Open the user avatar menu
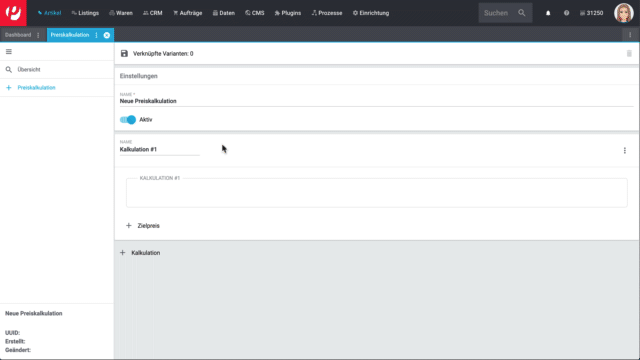This screenshot has height=360, width=640. click(x=624, y=13)
